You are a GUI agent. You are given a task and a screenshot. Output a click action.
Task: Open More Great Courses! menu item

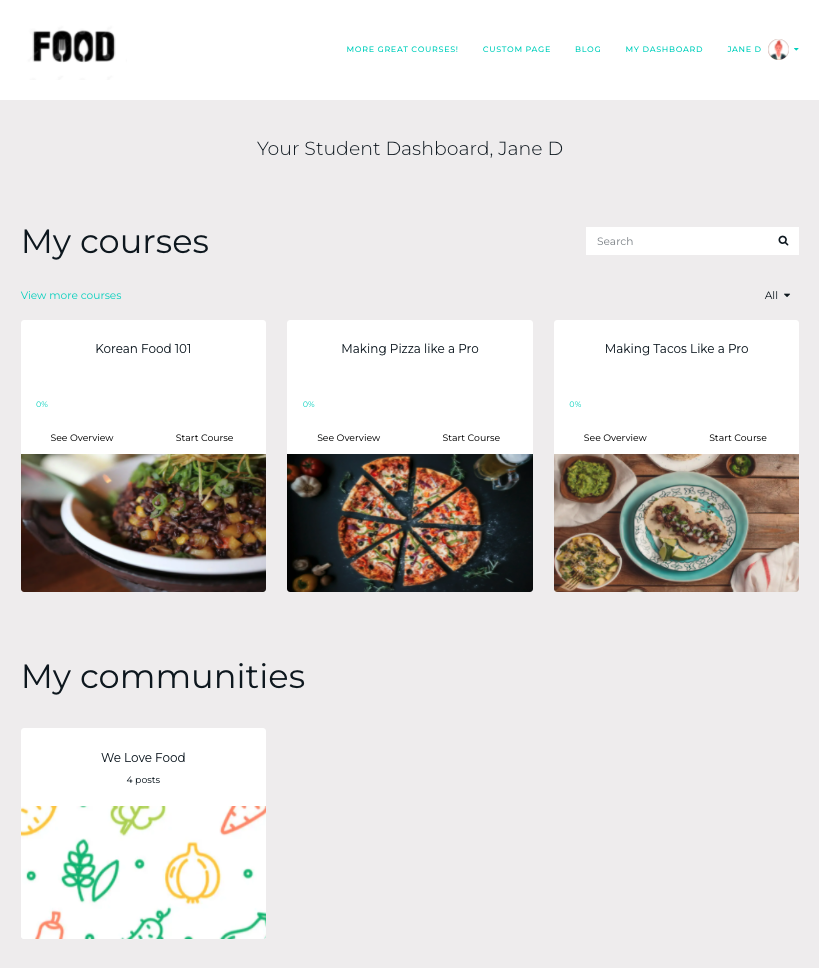(402, 49)
